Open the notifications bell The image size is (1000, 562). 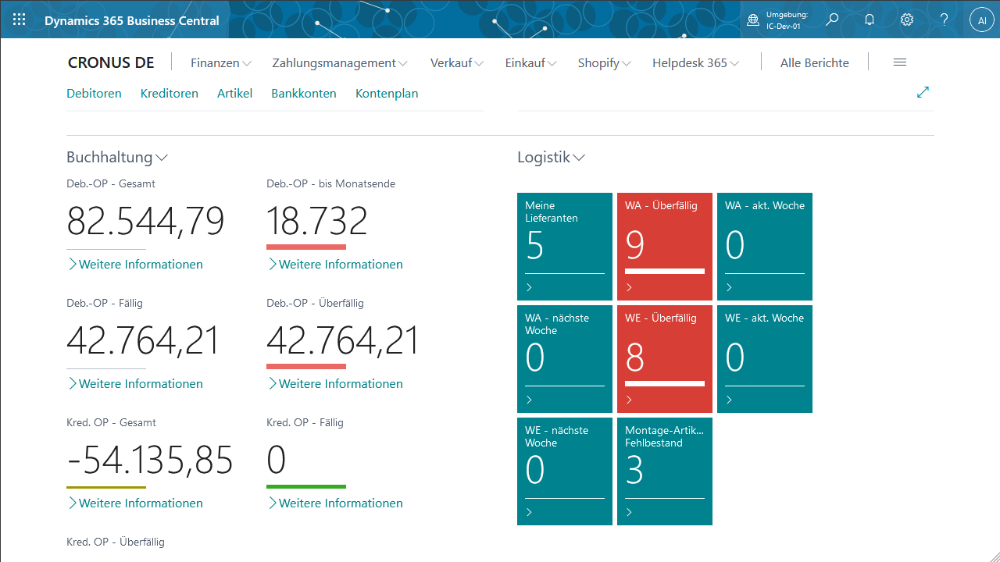(x=869, y=20)
